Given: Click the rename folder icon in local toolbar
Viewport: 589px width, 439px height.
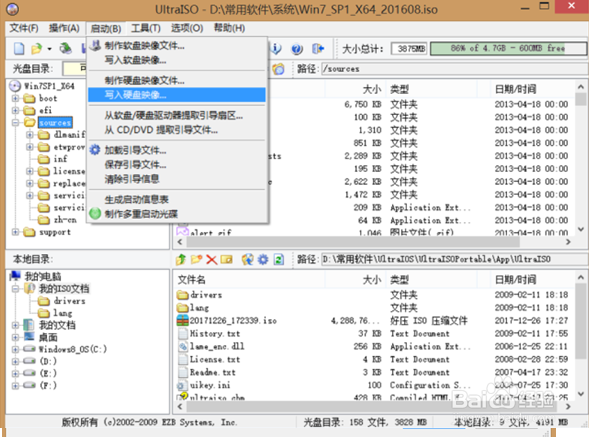Looking at the screenshot, I should [227, 259].
